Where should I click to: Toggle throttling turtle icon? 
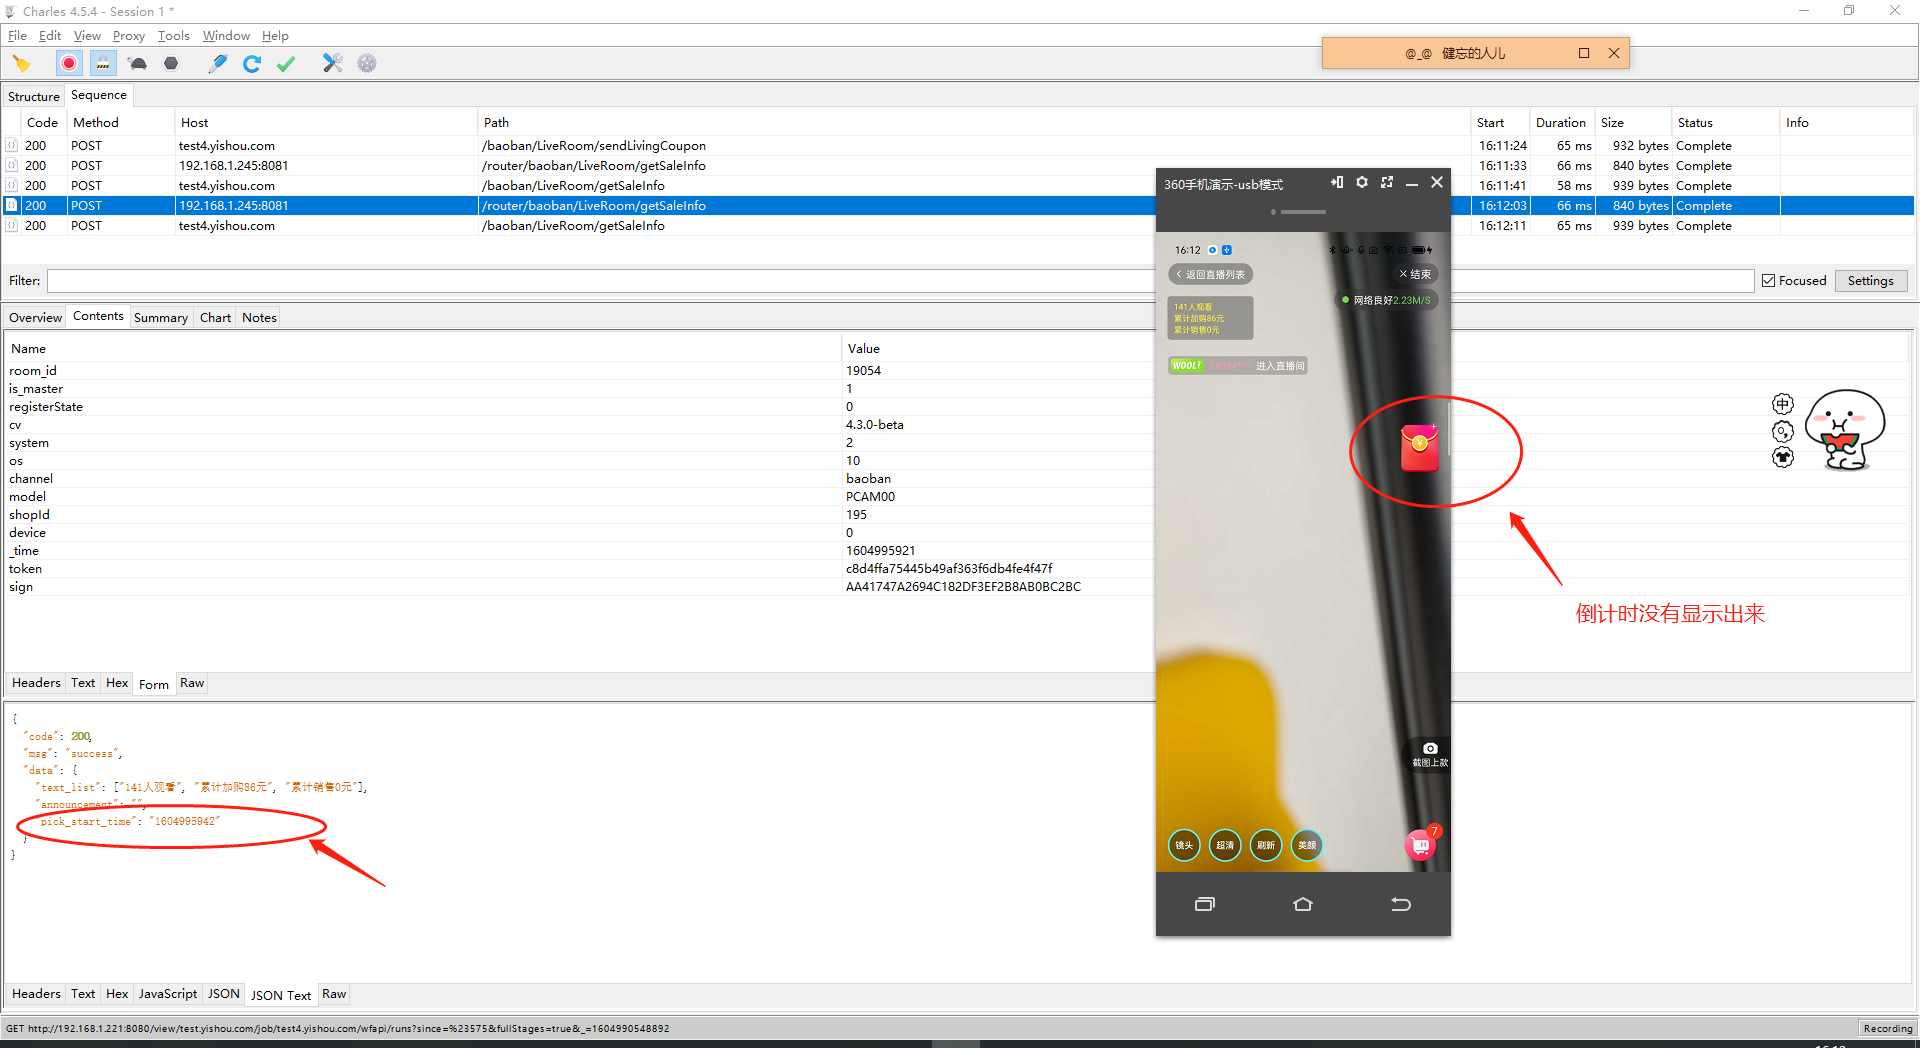[138, 64]
